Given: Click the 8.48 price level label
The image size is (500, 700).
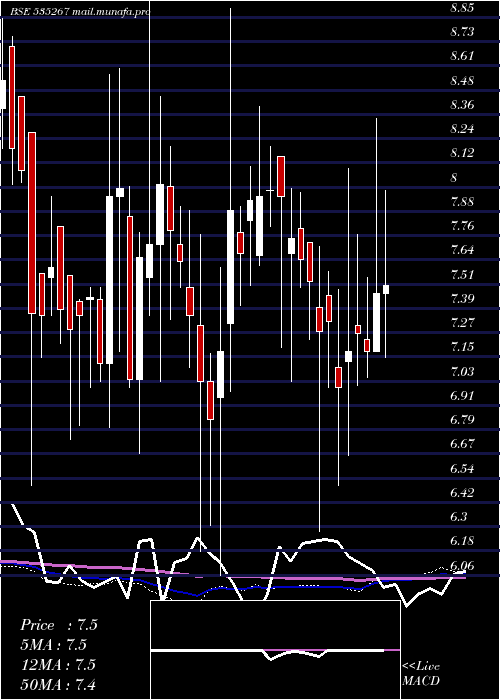Looking at the screenshot, I should point(462,81).
